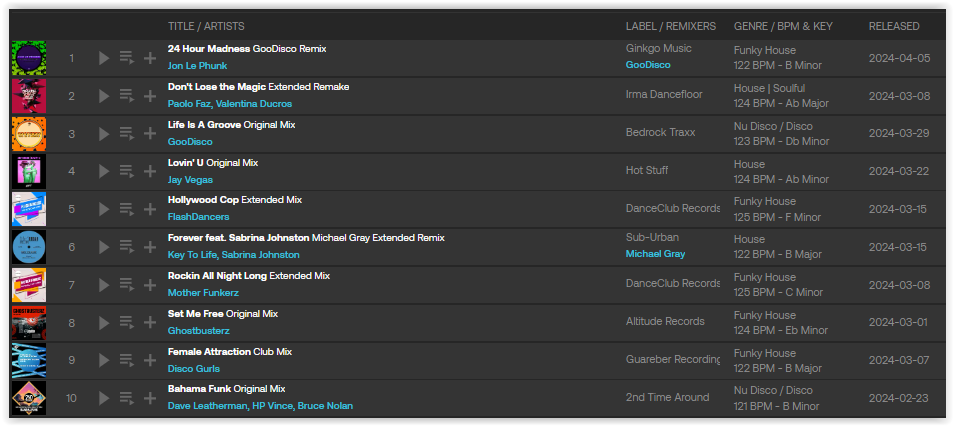The height and width of the screenshot is (426, 954).
Task: Add Bahama Funk to queue
Action: coord(127,399)
